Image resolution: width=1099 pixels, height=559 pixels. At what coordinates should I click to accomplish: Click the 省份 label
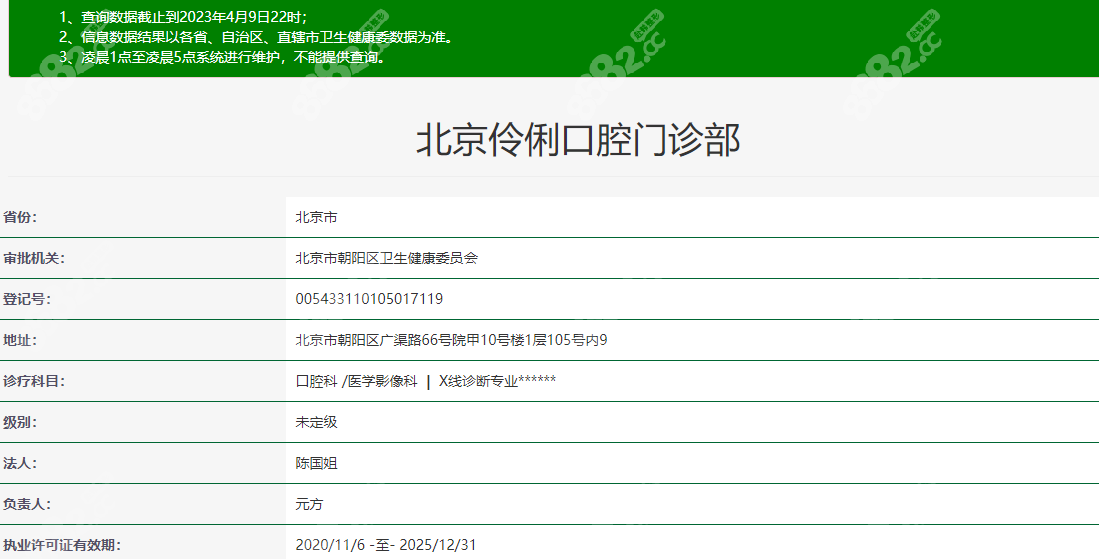pyautogui.click(x=20, y=217)
